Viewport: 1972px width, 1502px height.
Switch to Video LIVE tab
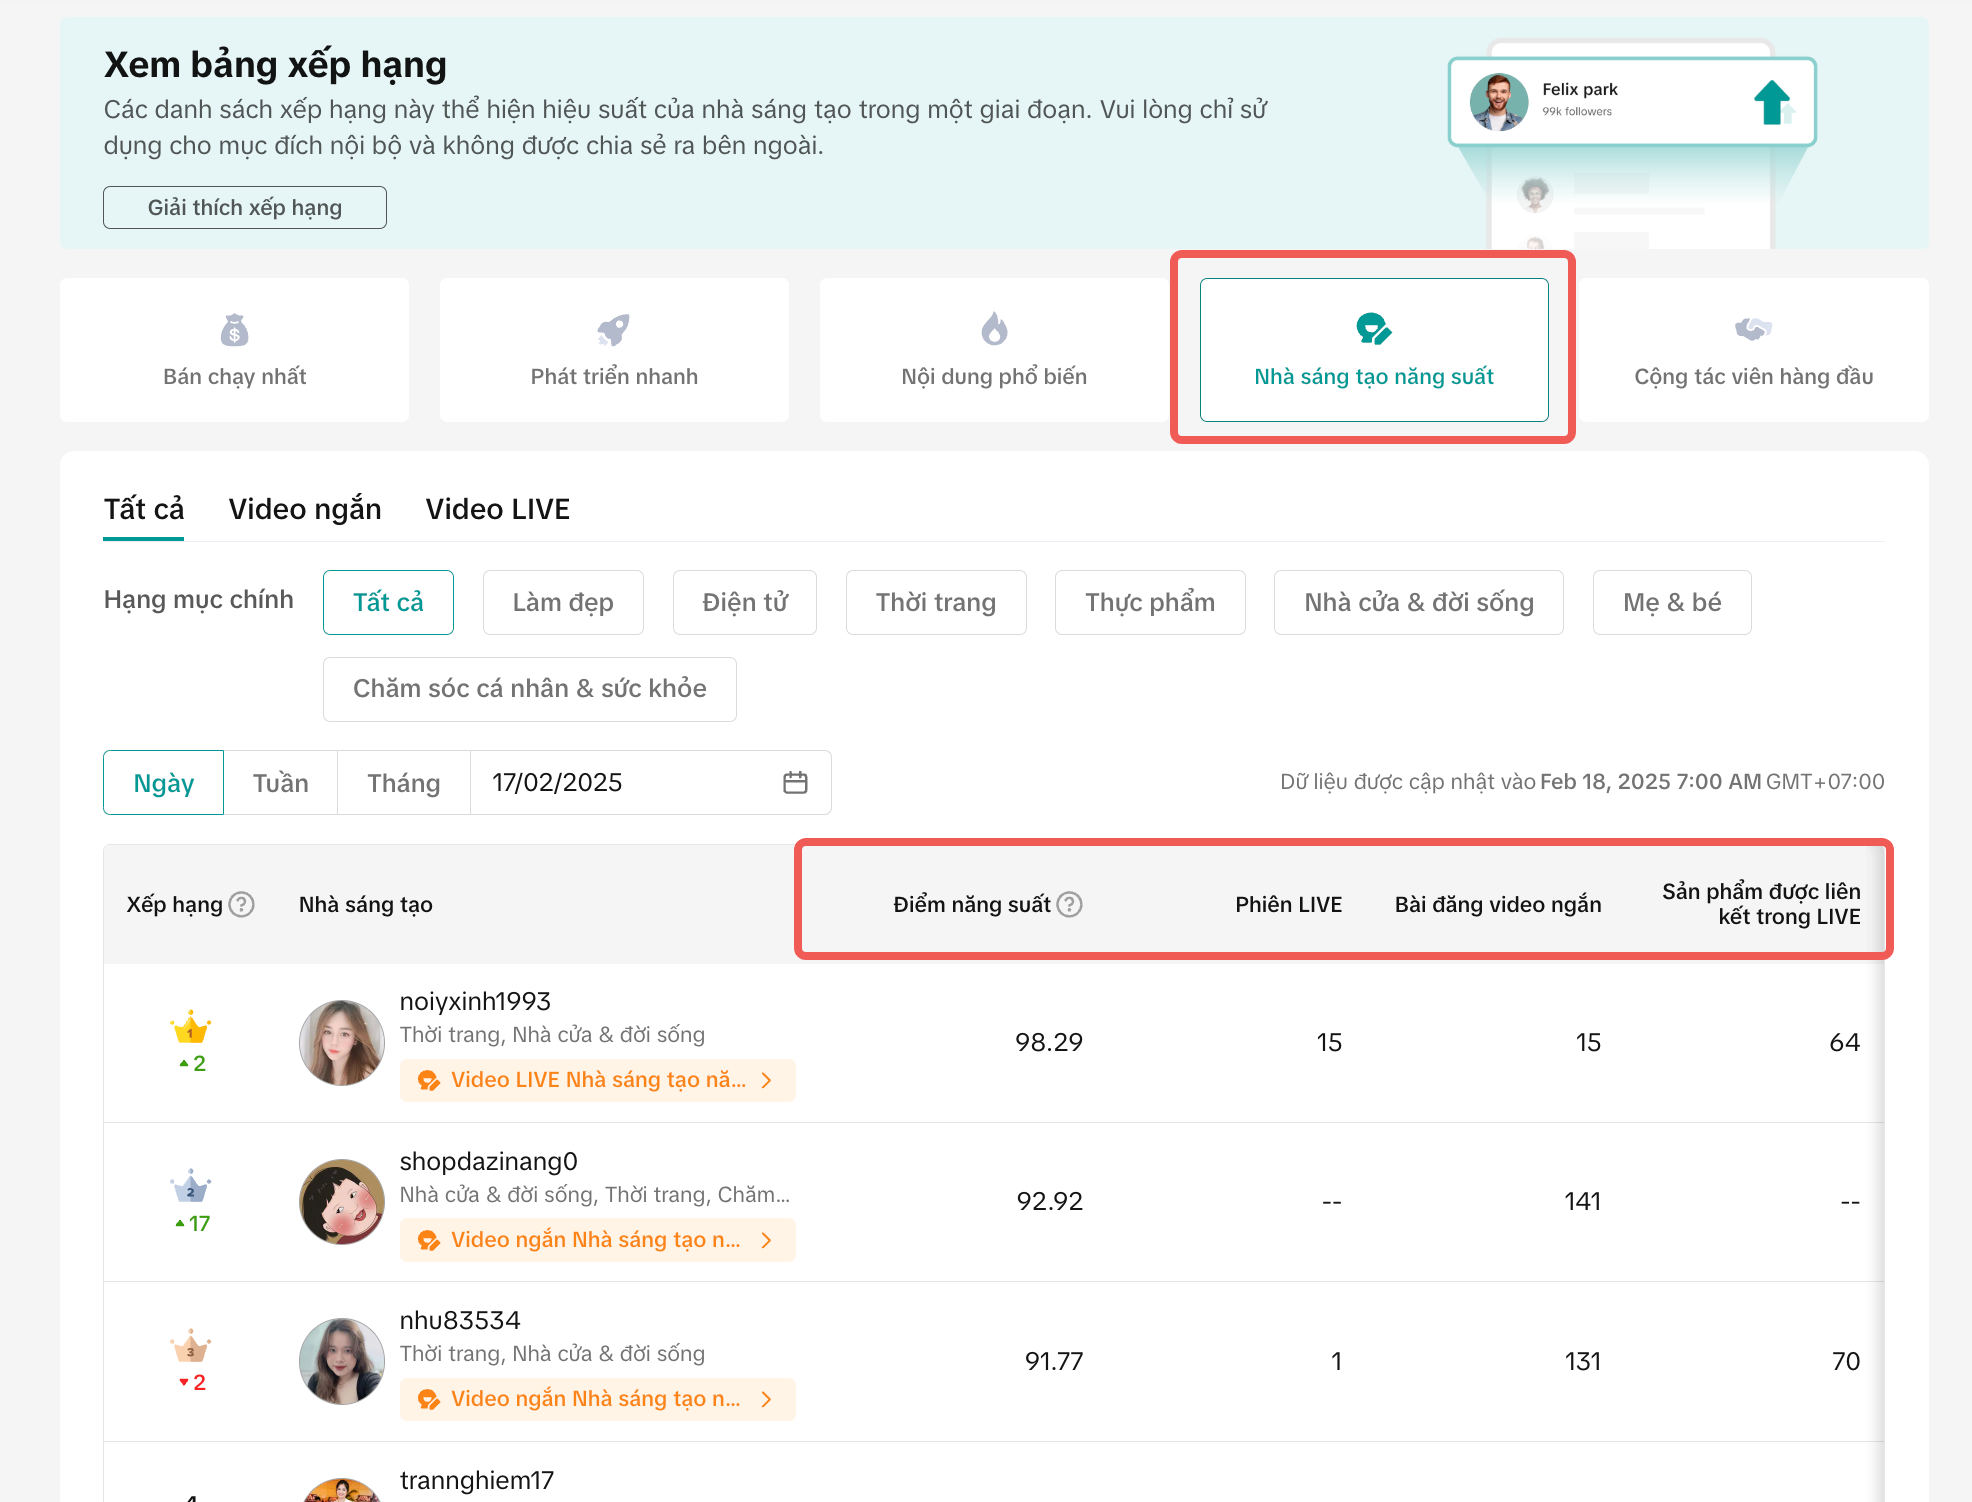tap(497, 509)
